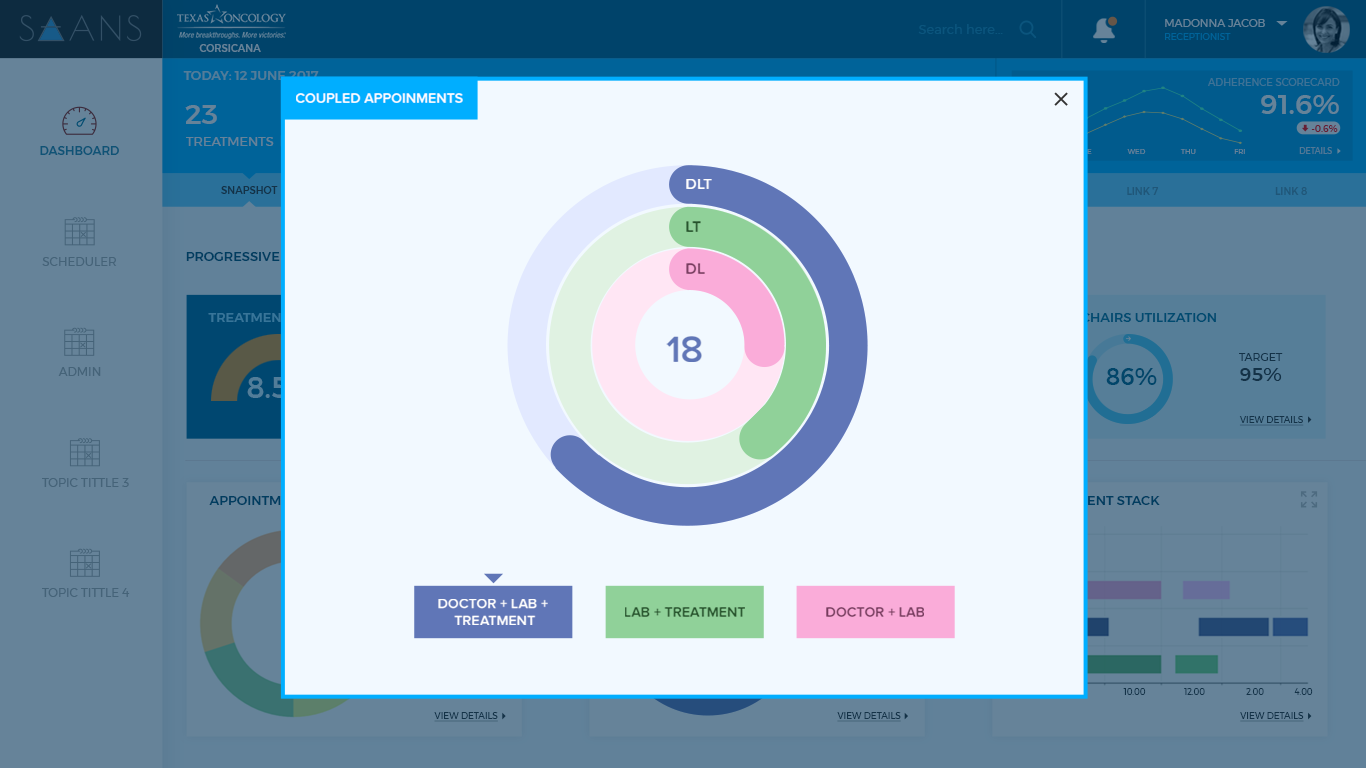Click the search magnifier icon
The height and width of the screenshot is (768, 1366).
tap(1028, 30)
